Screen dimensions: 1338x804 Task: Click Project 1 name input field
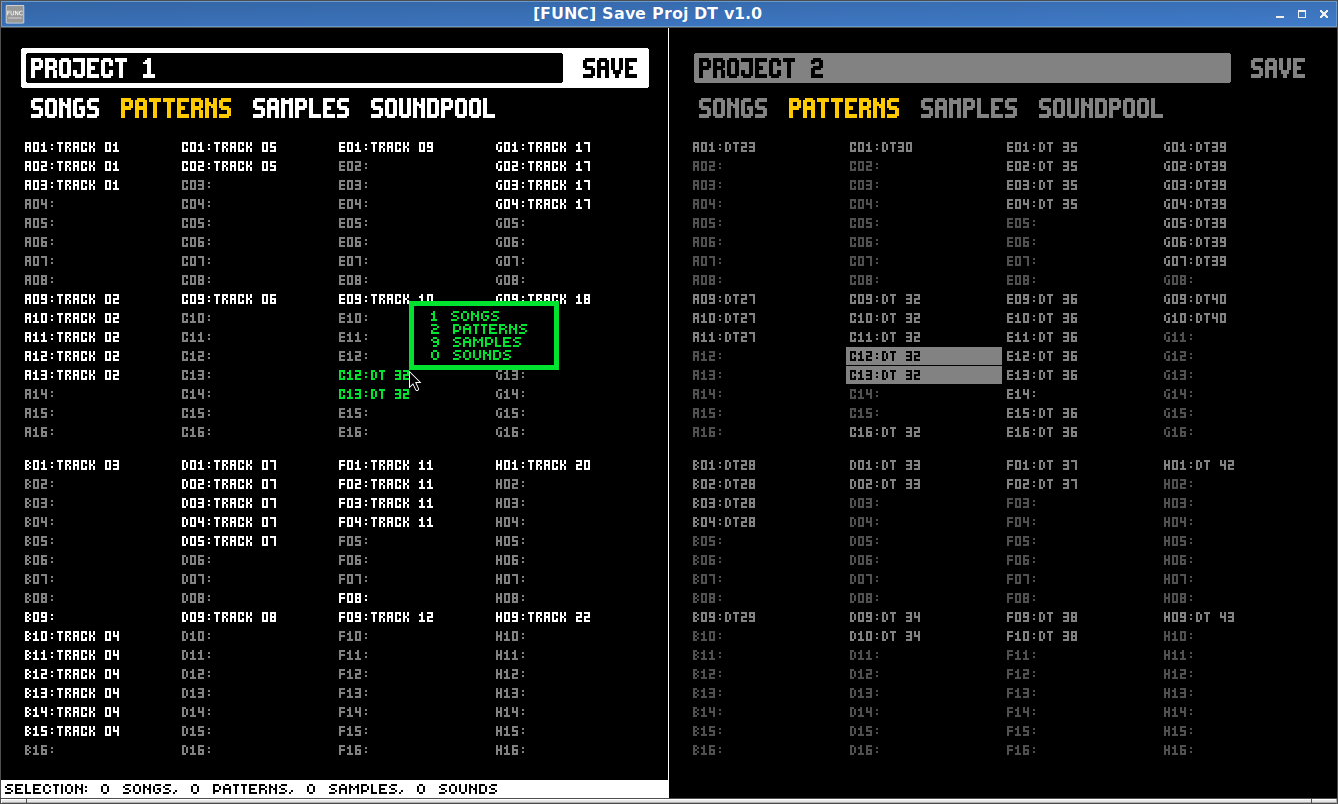pos(295,68)
